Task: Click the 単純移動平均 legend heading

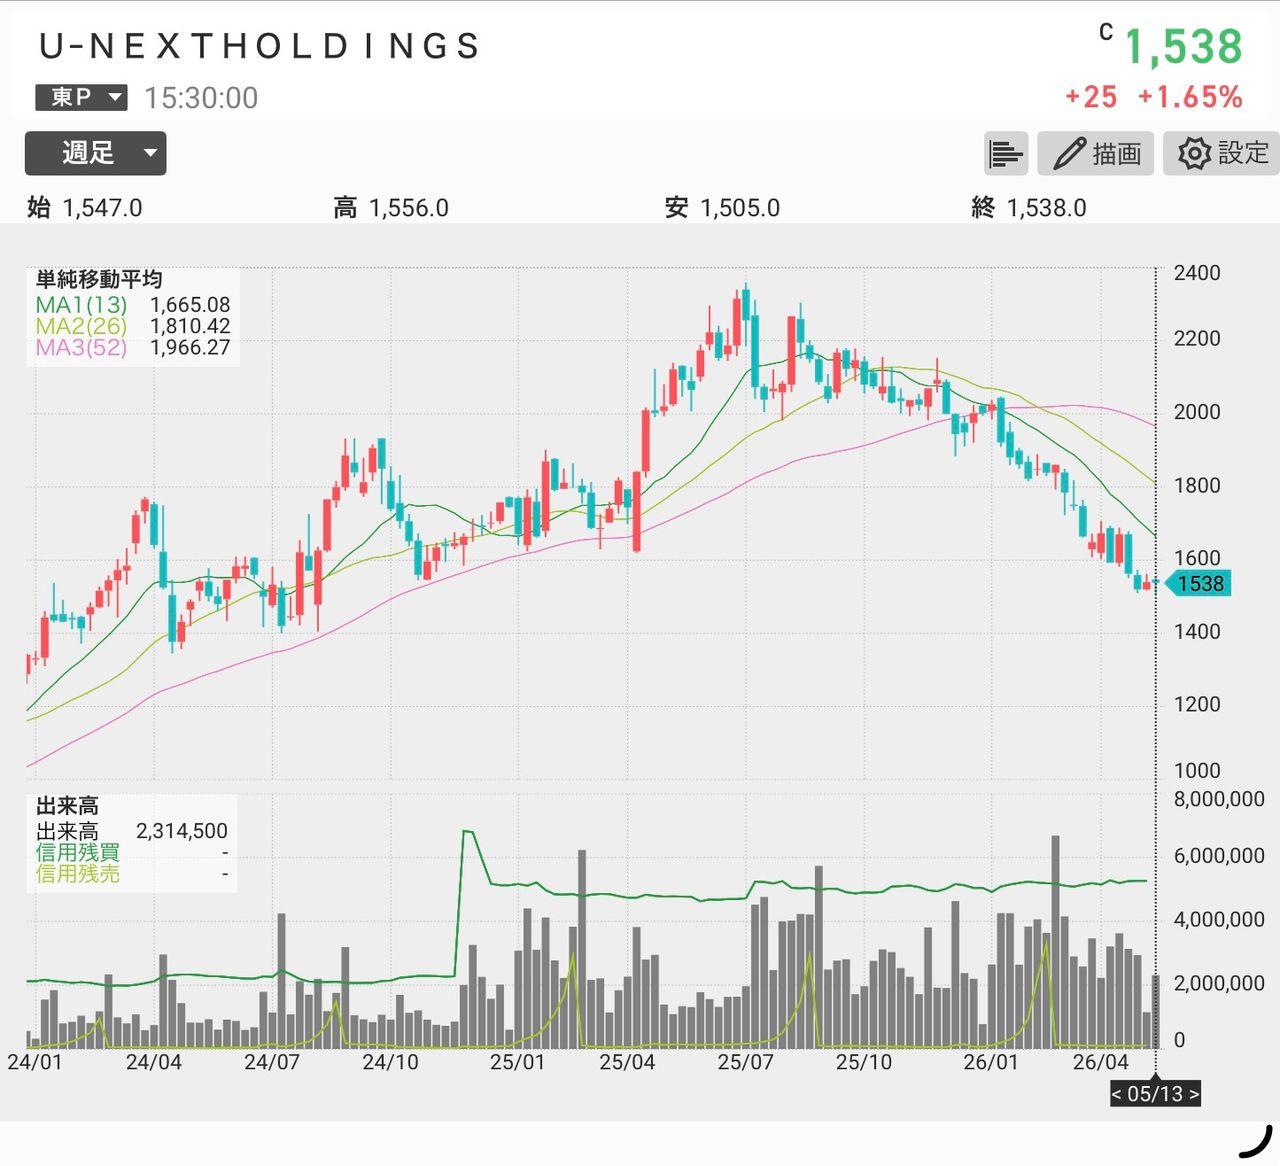Action: 99,280
